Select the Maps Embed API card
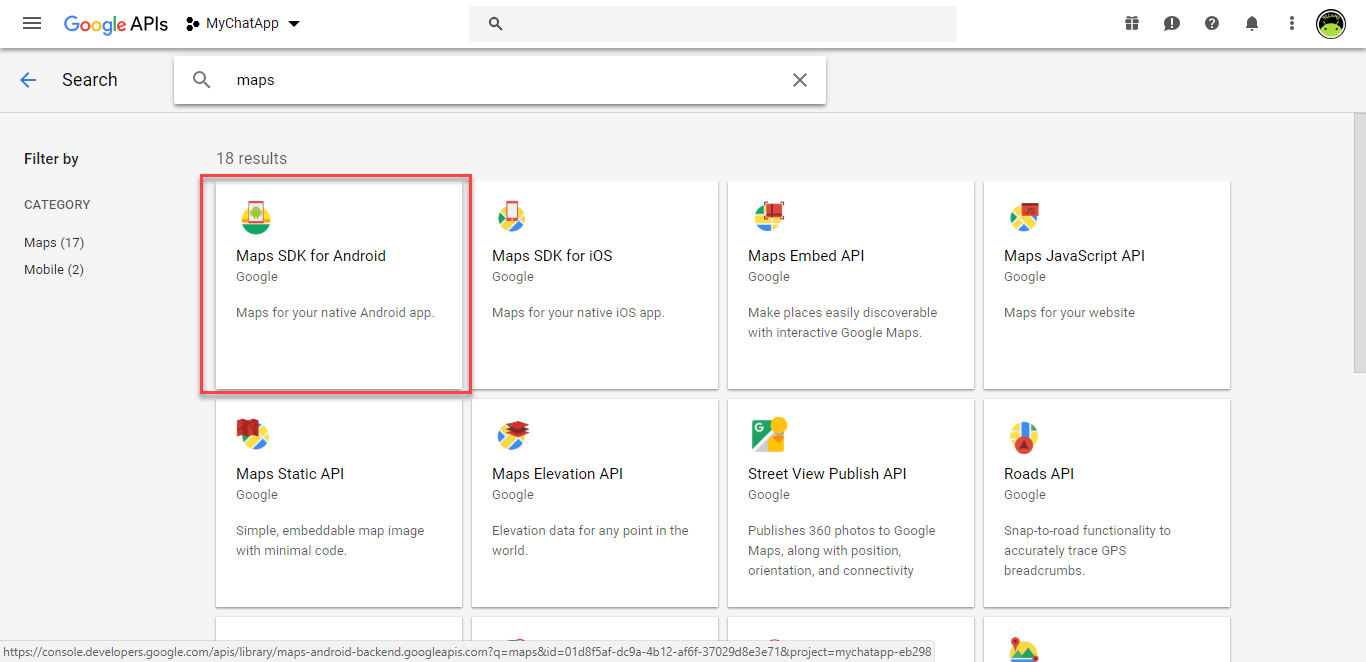 [x=850, y=284]
